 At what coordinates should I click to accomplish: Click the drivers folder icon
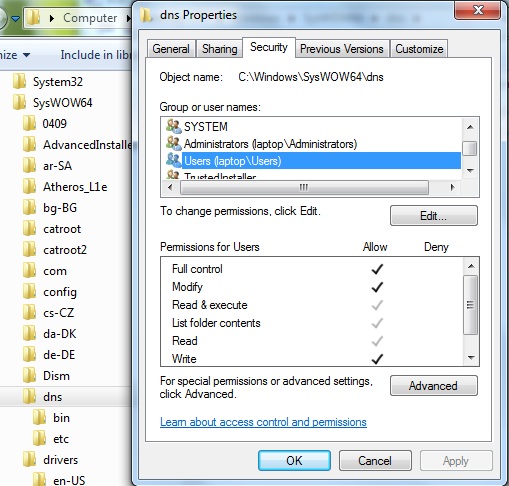click(x=29, y=459)
